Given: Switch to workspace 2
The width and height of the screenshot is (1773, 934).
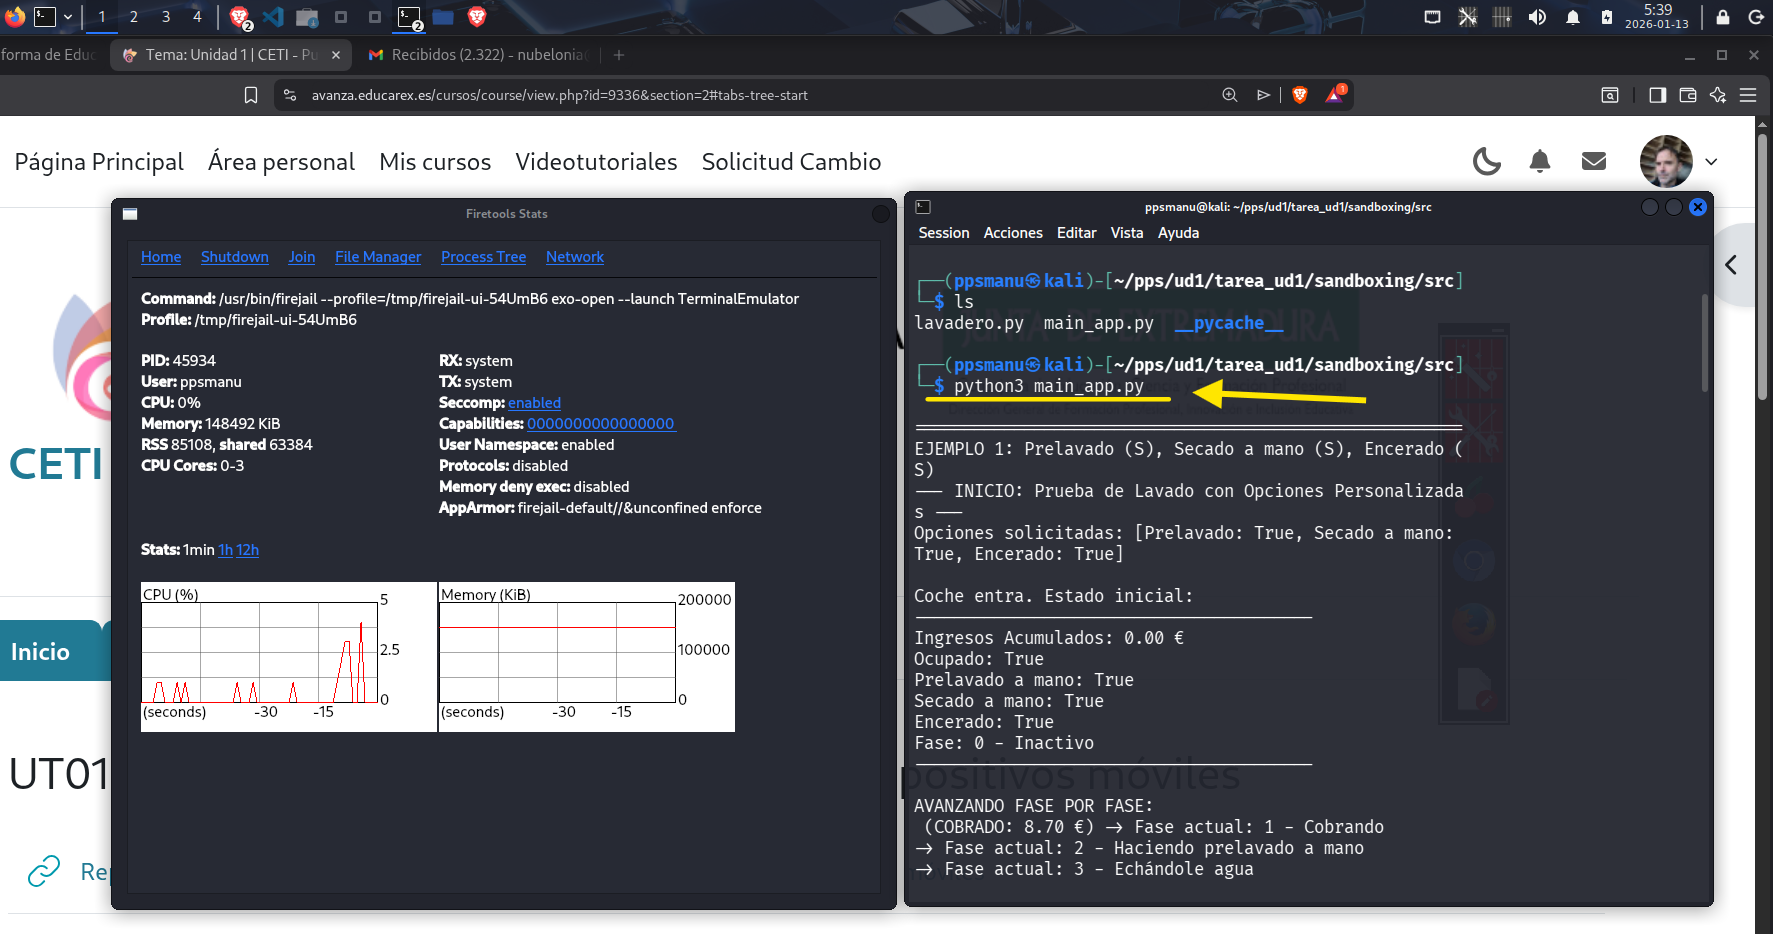Looking at the screenshot, I should [x=134, y=17].
